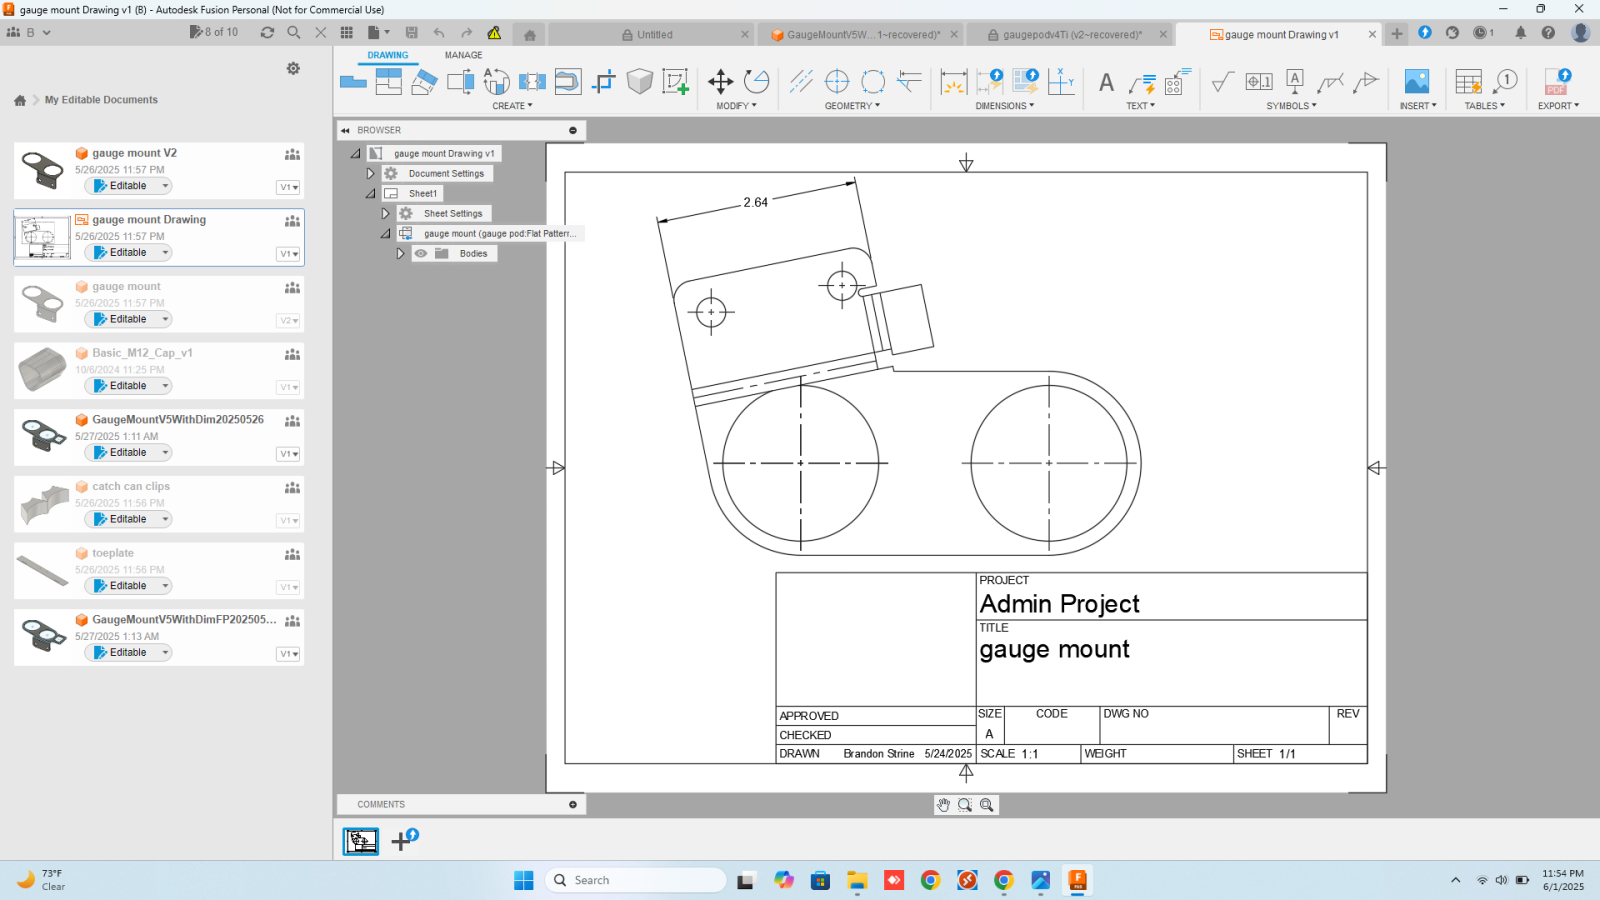Open version dropdown for gauge mount V2

(289, 187)
